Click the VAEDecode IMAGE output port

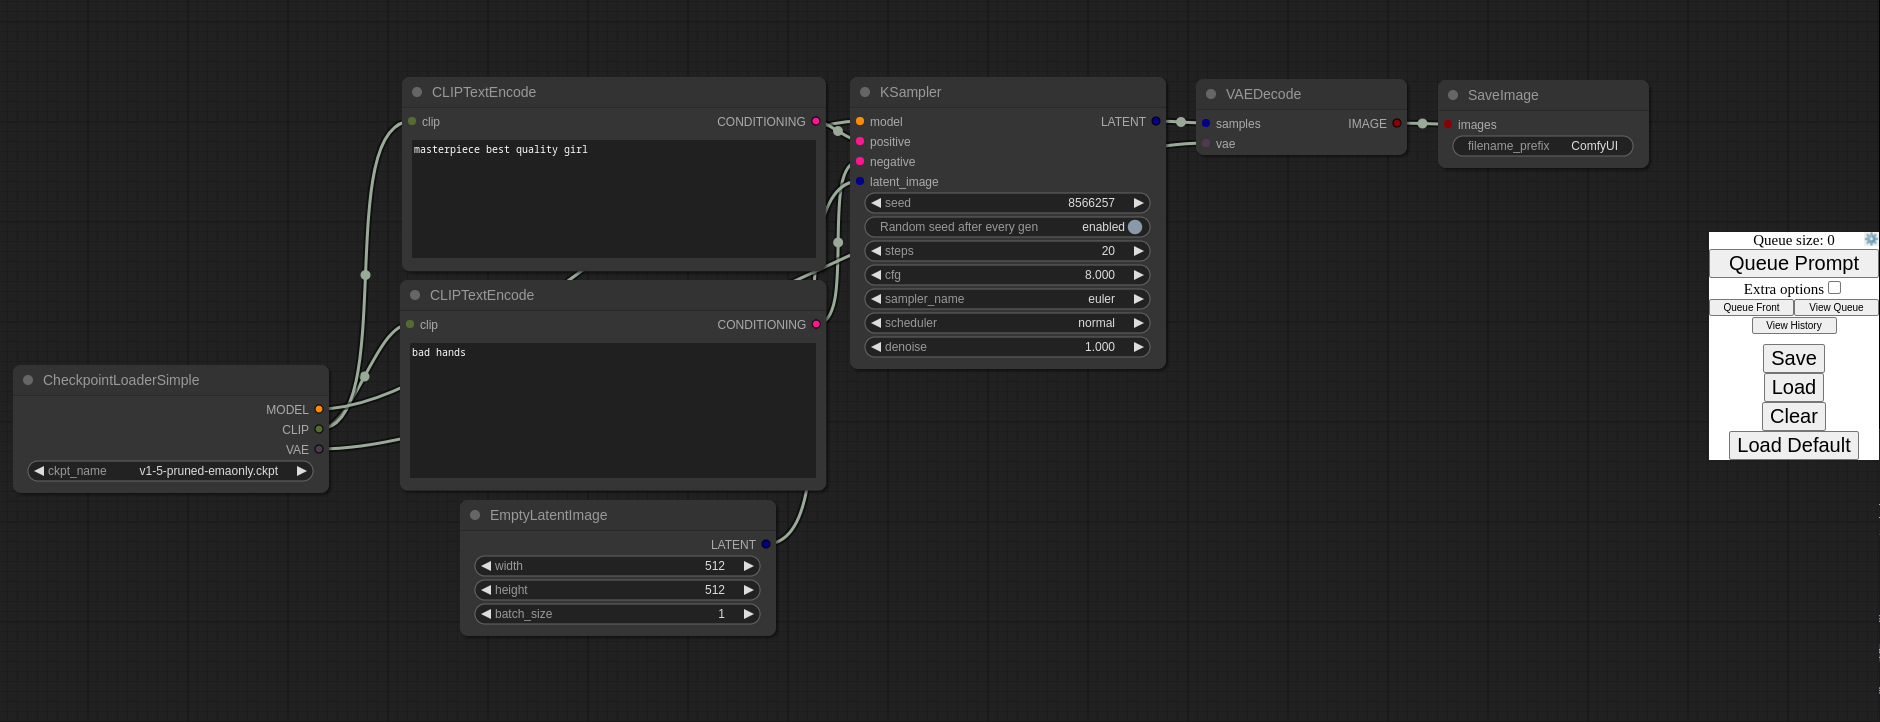(x=1397, y=124)
